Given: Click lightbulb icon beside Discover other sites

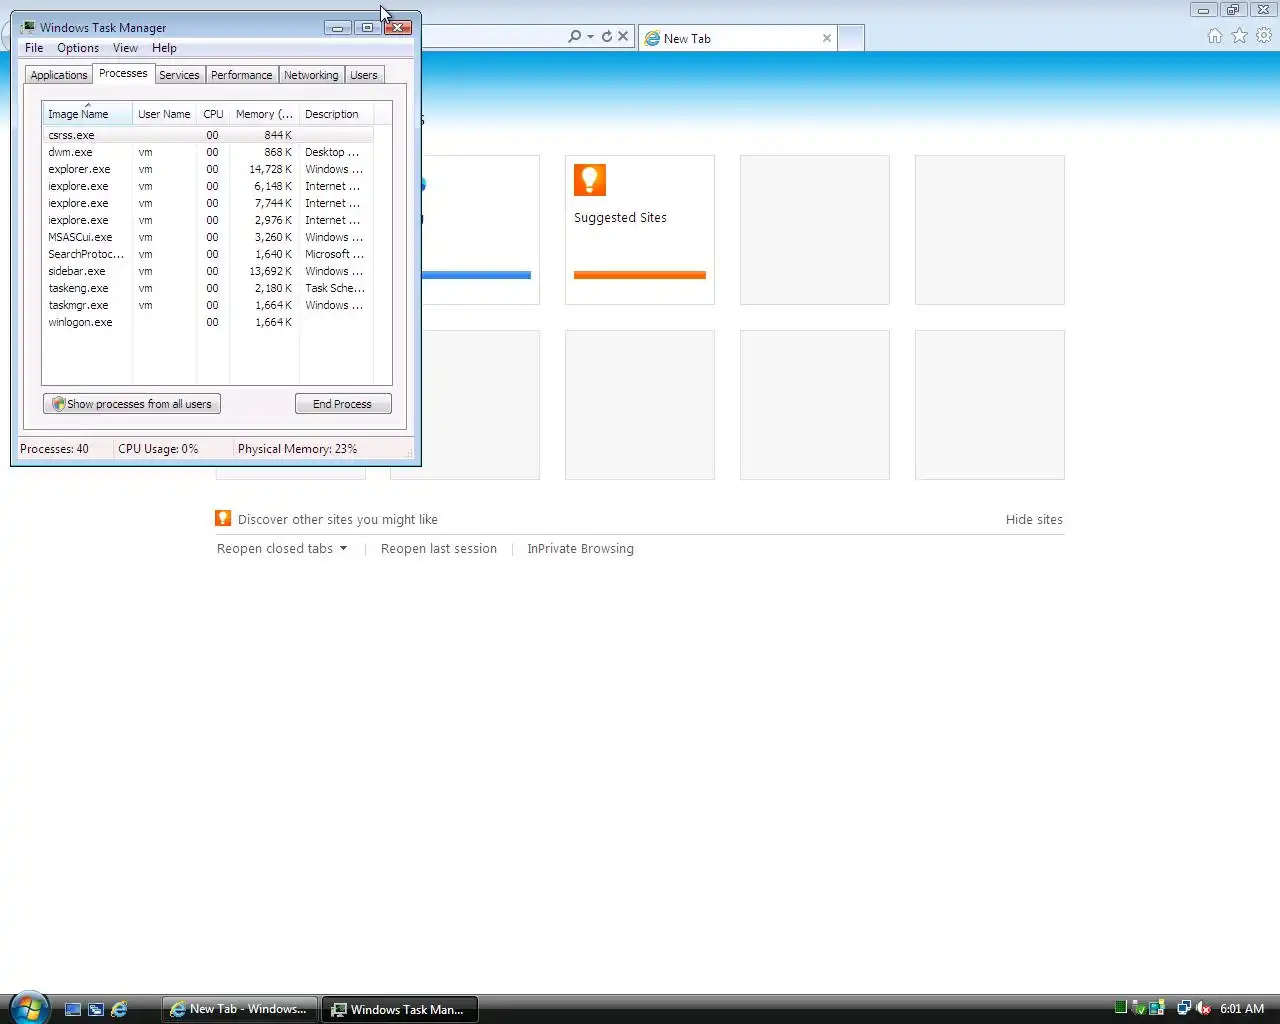Looking at the screenshot, I should pyautogui.click(x=223, y=518).
